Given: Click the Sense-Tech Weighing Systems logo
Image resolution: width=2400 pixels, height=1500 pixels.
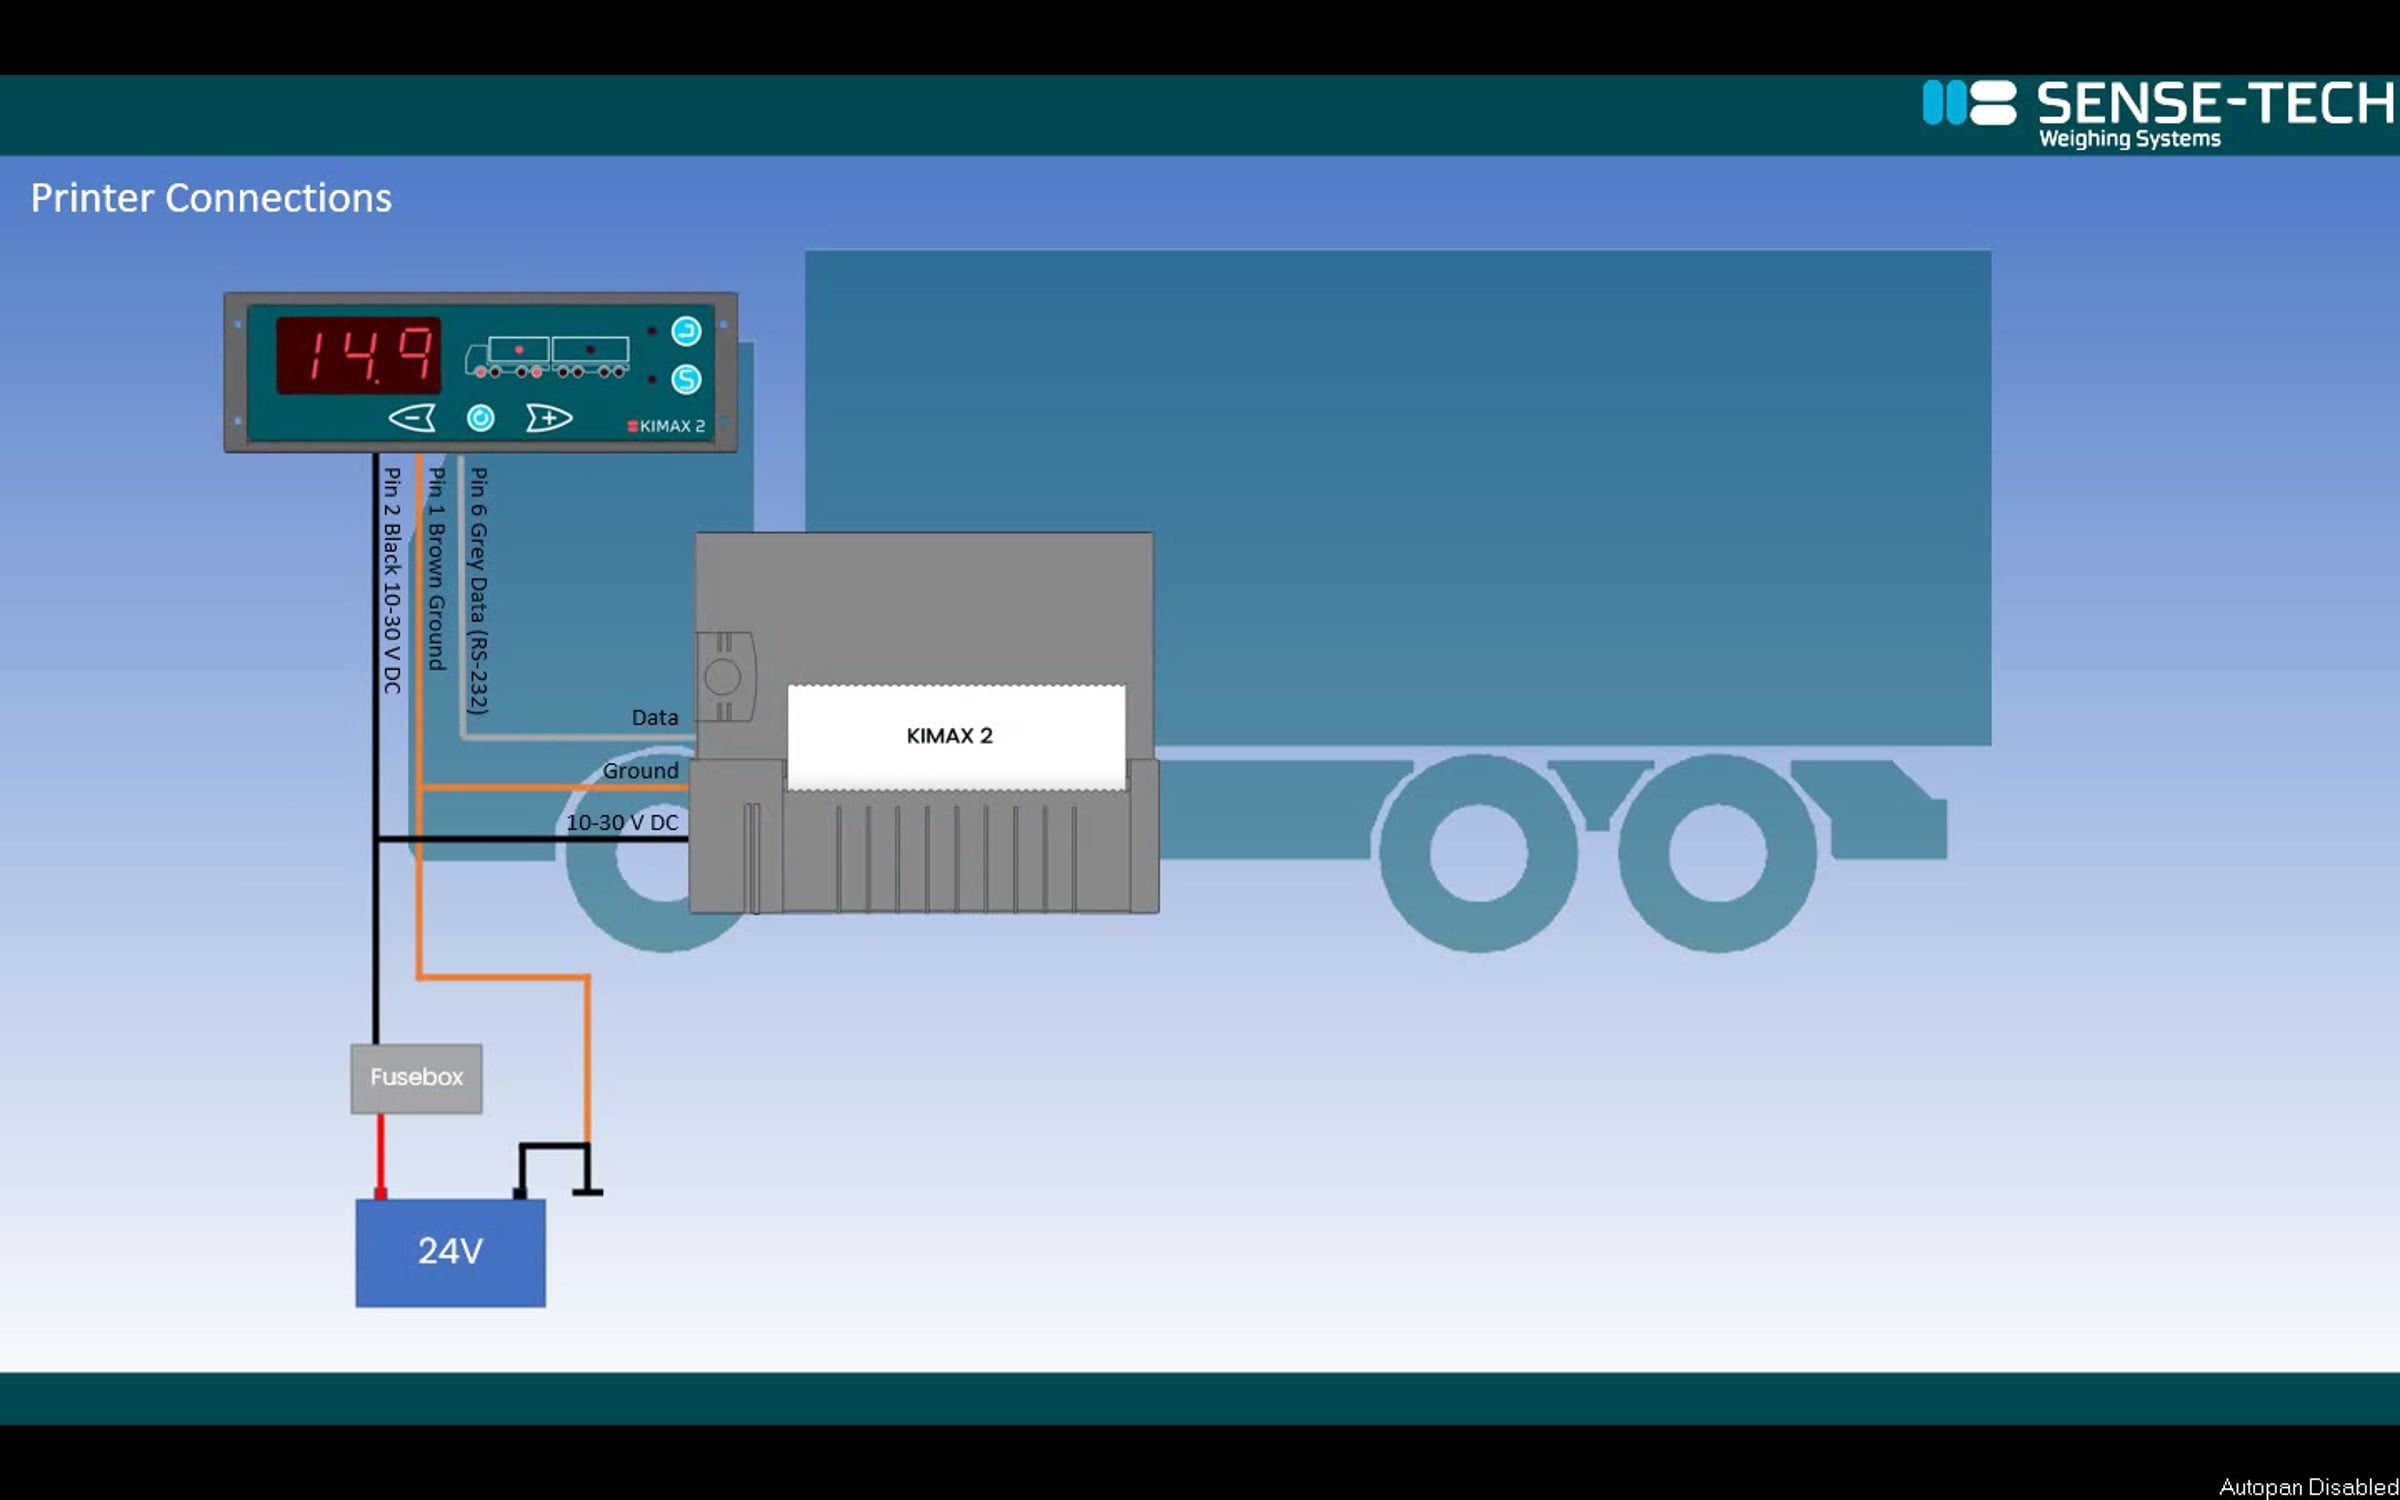Looking at the screenshot, I should [x=2158, y=114].
